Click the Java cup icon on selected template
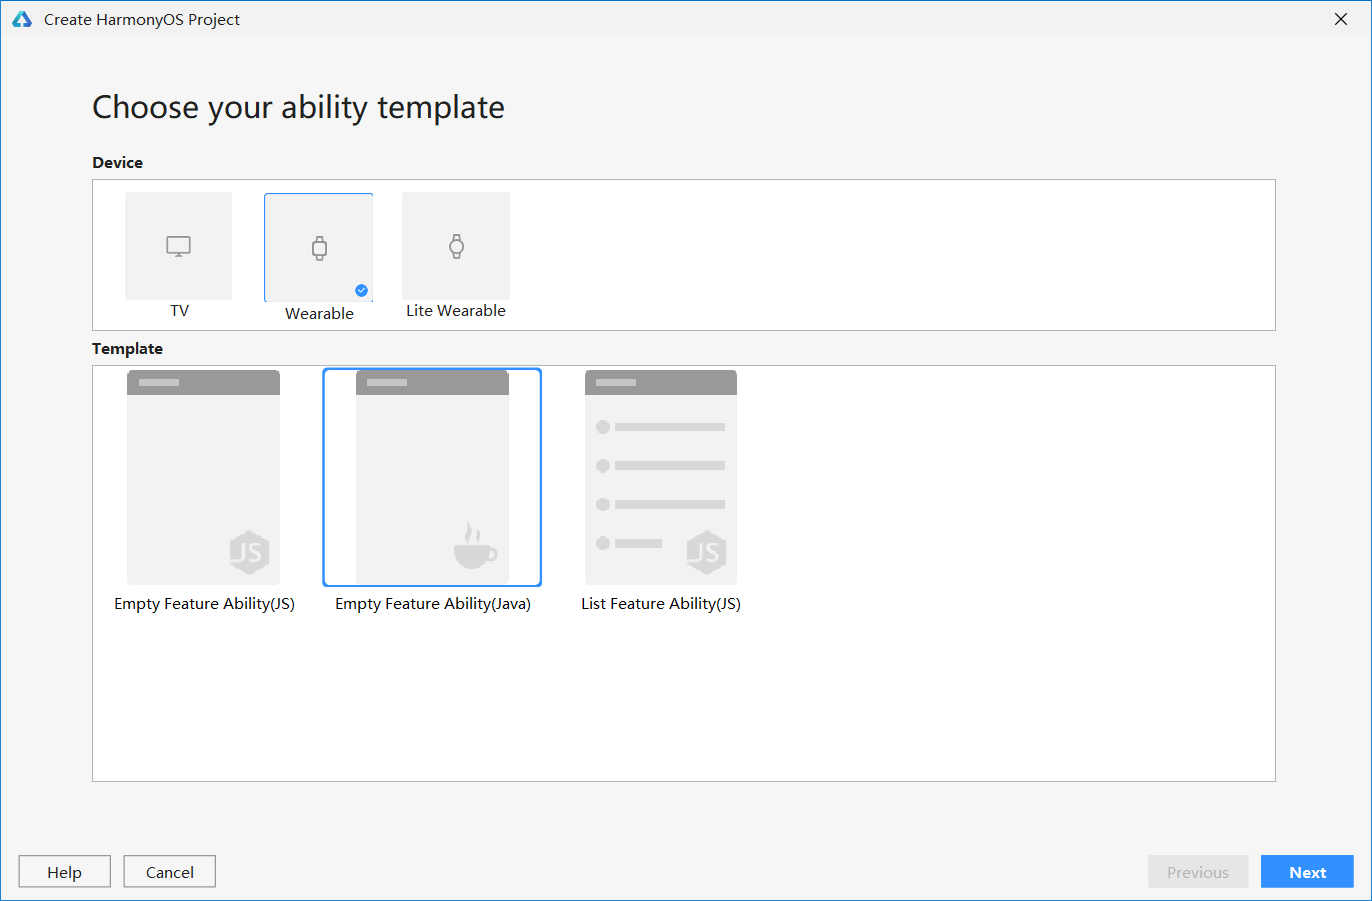 (474, 547)
